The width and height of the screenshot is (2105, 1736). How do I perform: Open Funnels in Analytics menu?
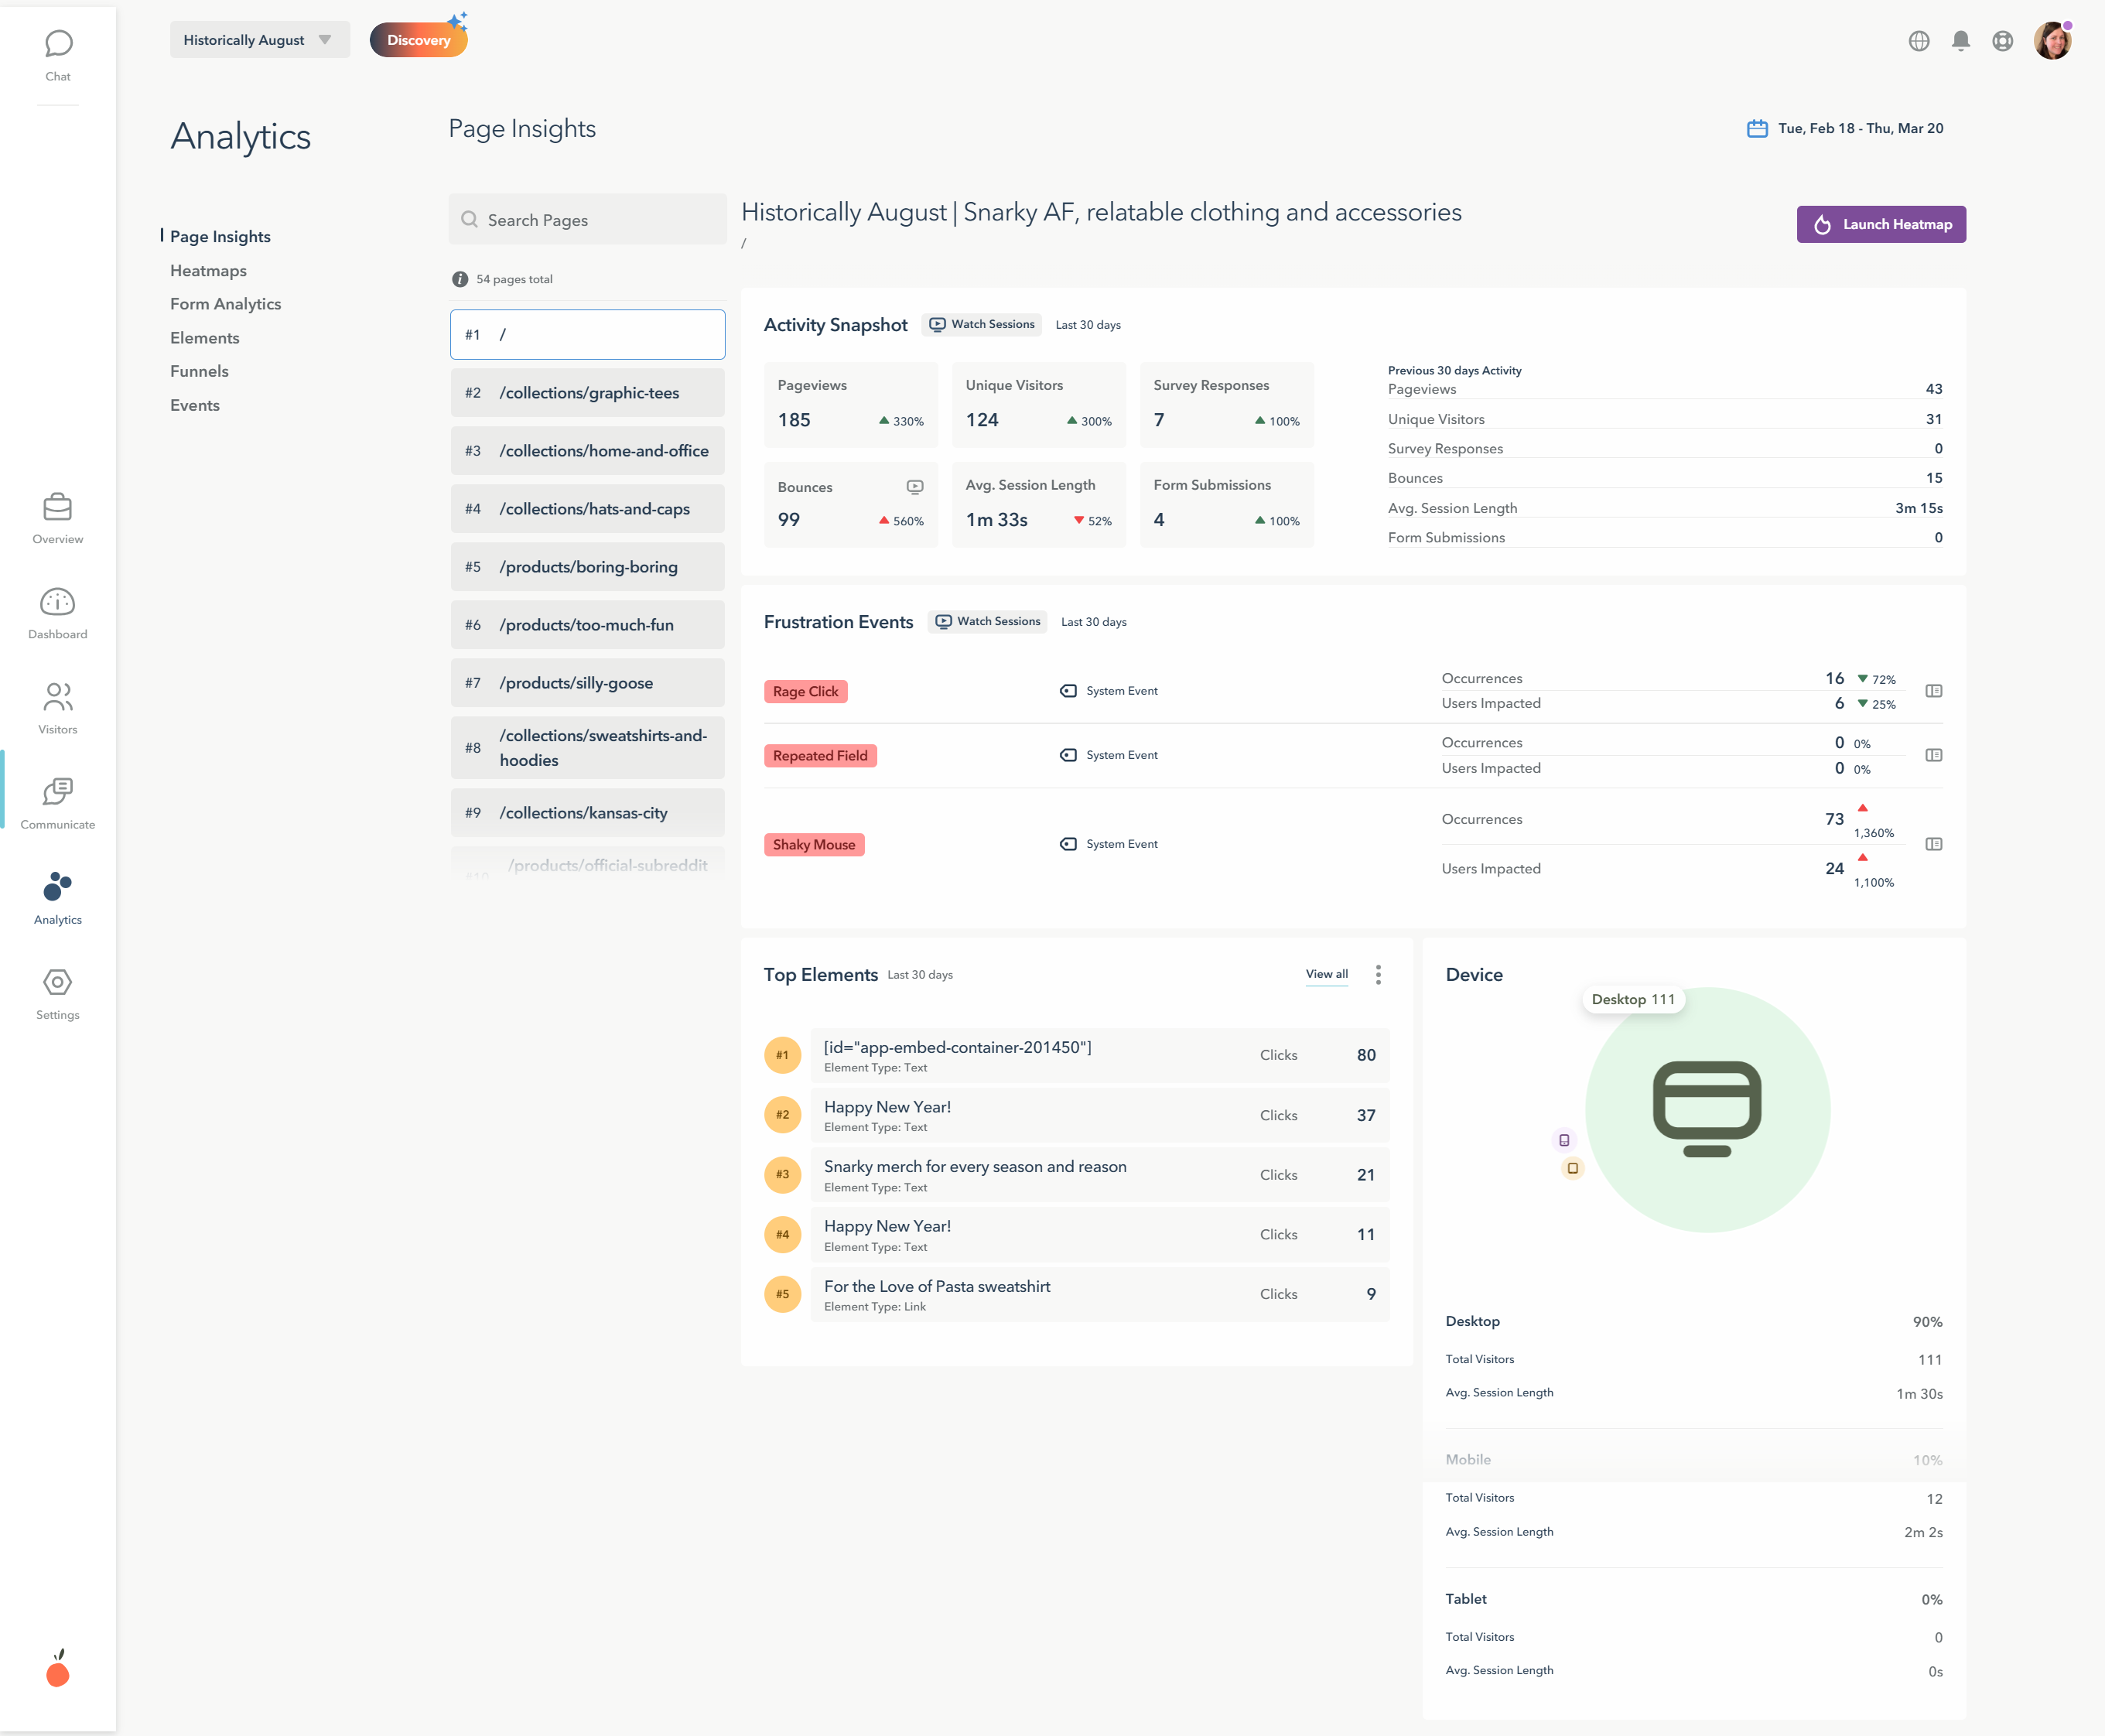pyautogui.click(x=199, y=371)
